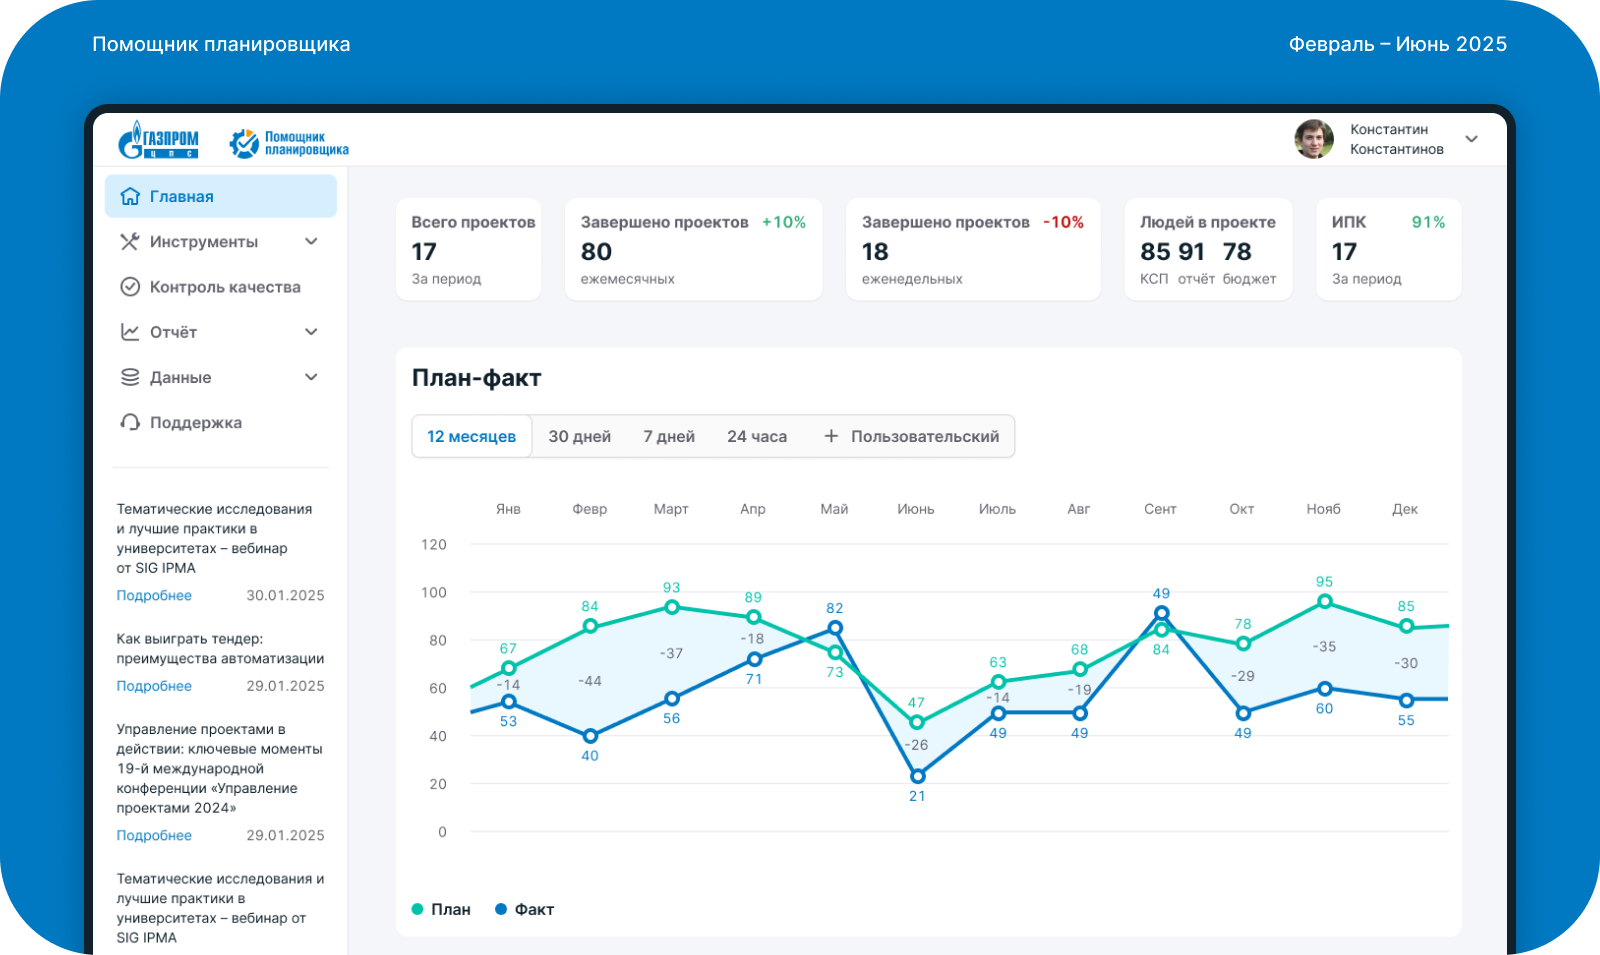This screenshot has height=955, width=1600.
Task: Click the Помощник планировщика logo icon
Action: coord(243,143)
